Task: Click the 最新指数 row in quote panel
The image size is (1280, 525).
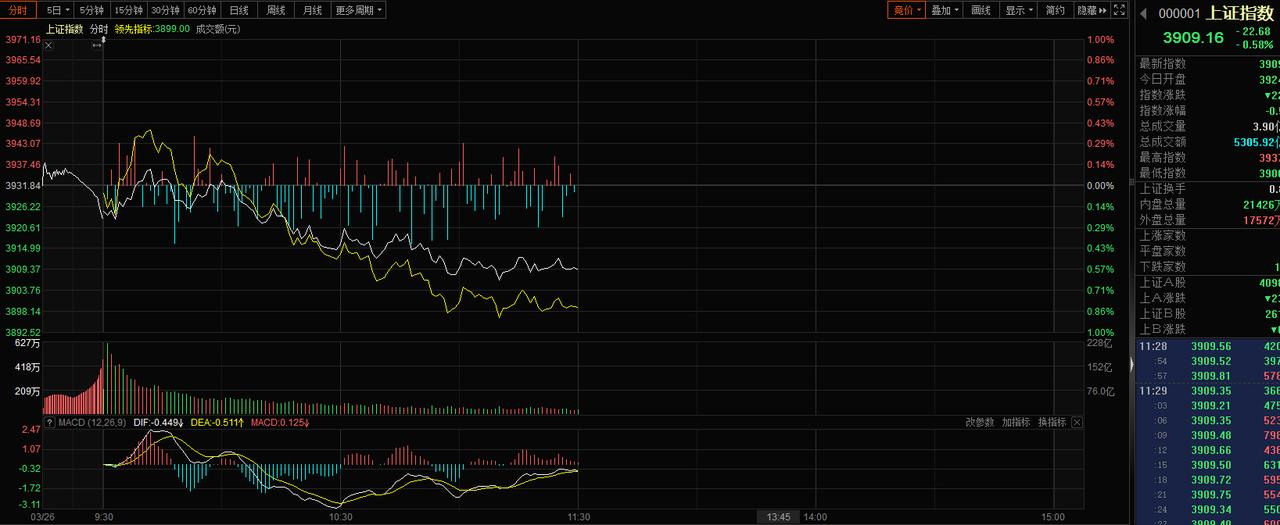Action: [1206, 63]
